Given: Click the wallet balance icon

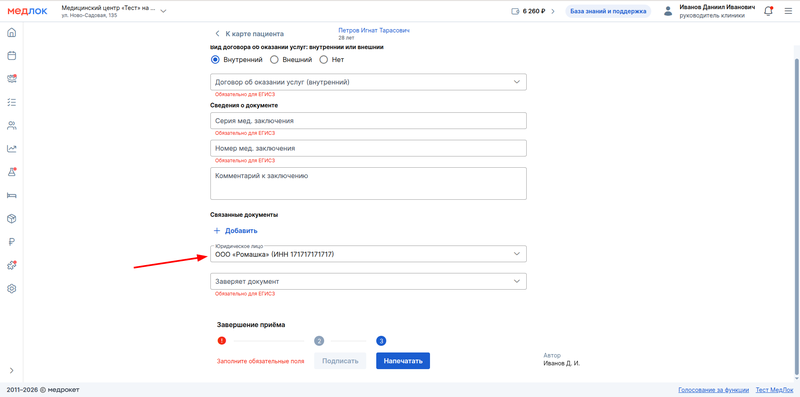Looking at the screenshot, I should click(x=515, y=11).
